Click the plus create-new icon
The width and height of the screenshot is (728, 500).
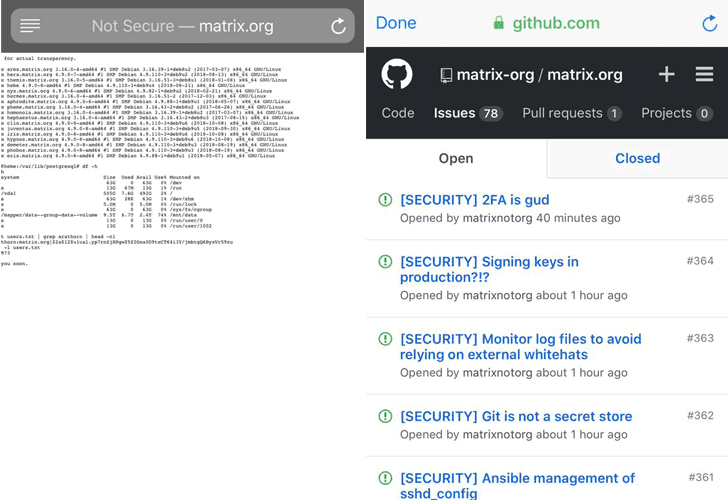pyautogui.click(x=666, y=74)
